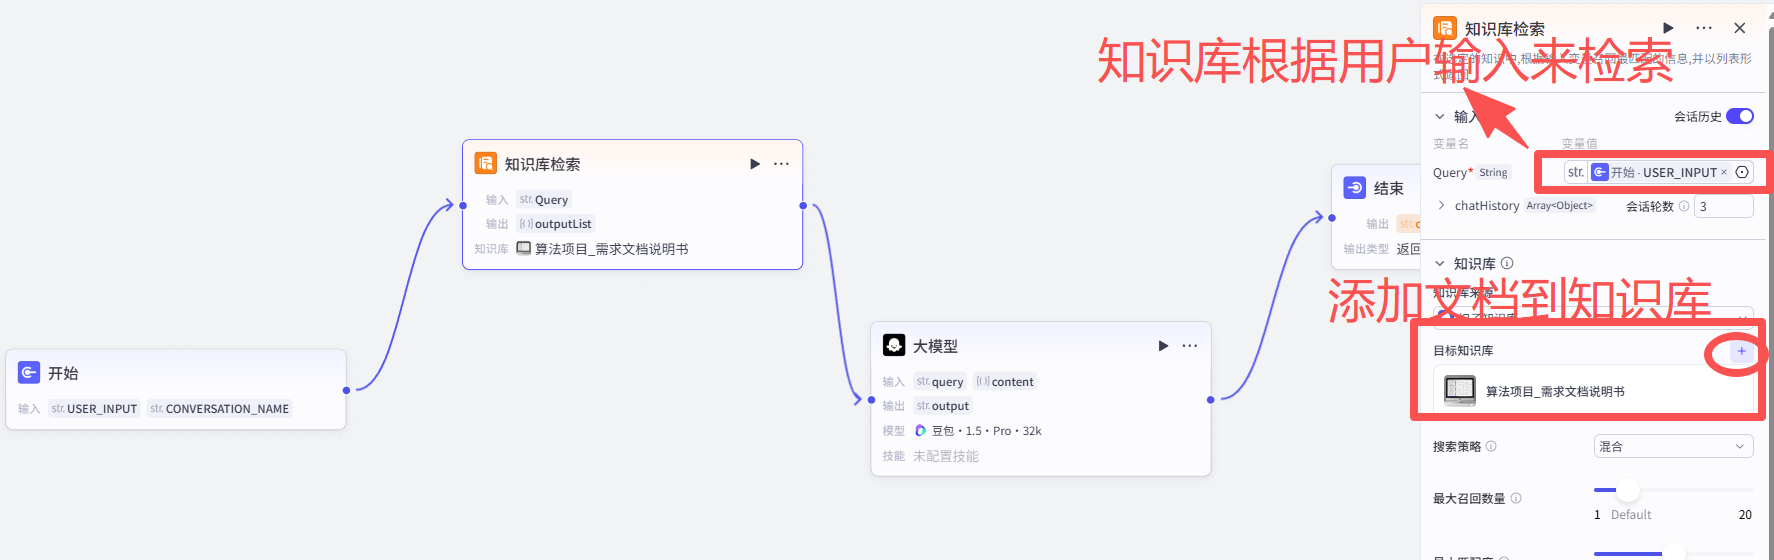Click the 开始 node title
Viewport: 1774px width, 560px height.
click(63, 373)
